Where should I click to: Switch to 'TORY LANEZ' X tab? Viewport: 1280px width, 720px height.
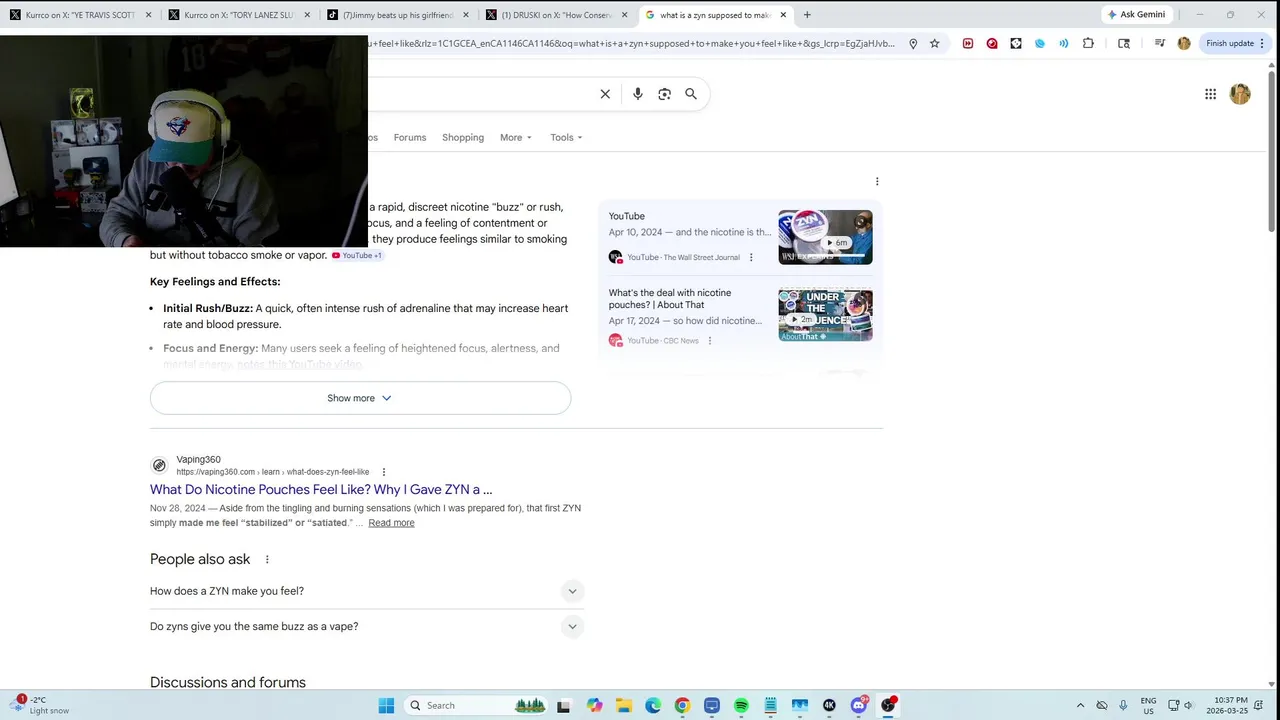coord(240,15)
